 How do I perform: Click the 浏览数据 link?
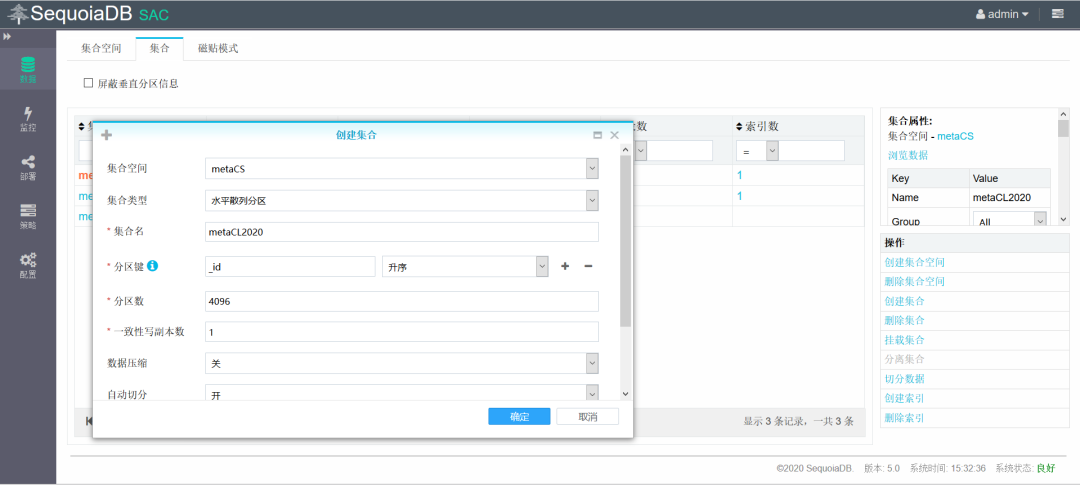coord(908,155)
